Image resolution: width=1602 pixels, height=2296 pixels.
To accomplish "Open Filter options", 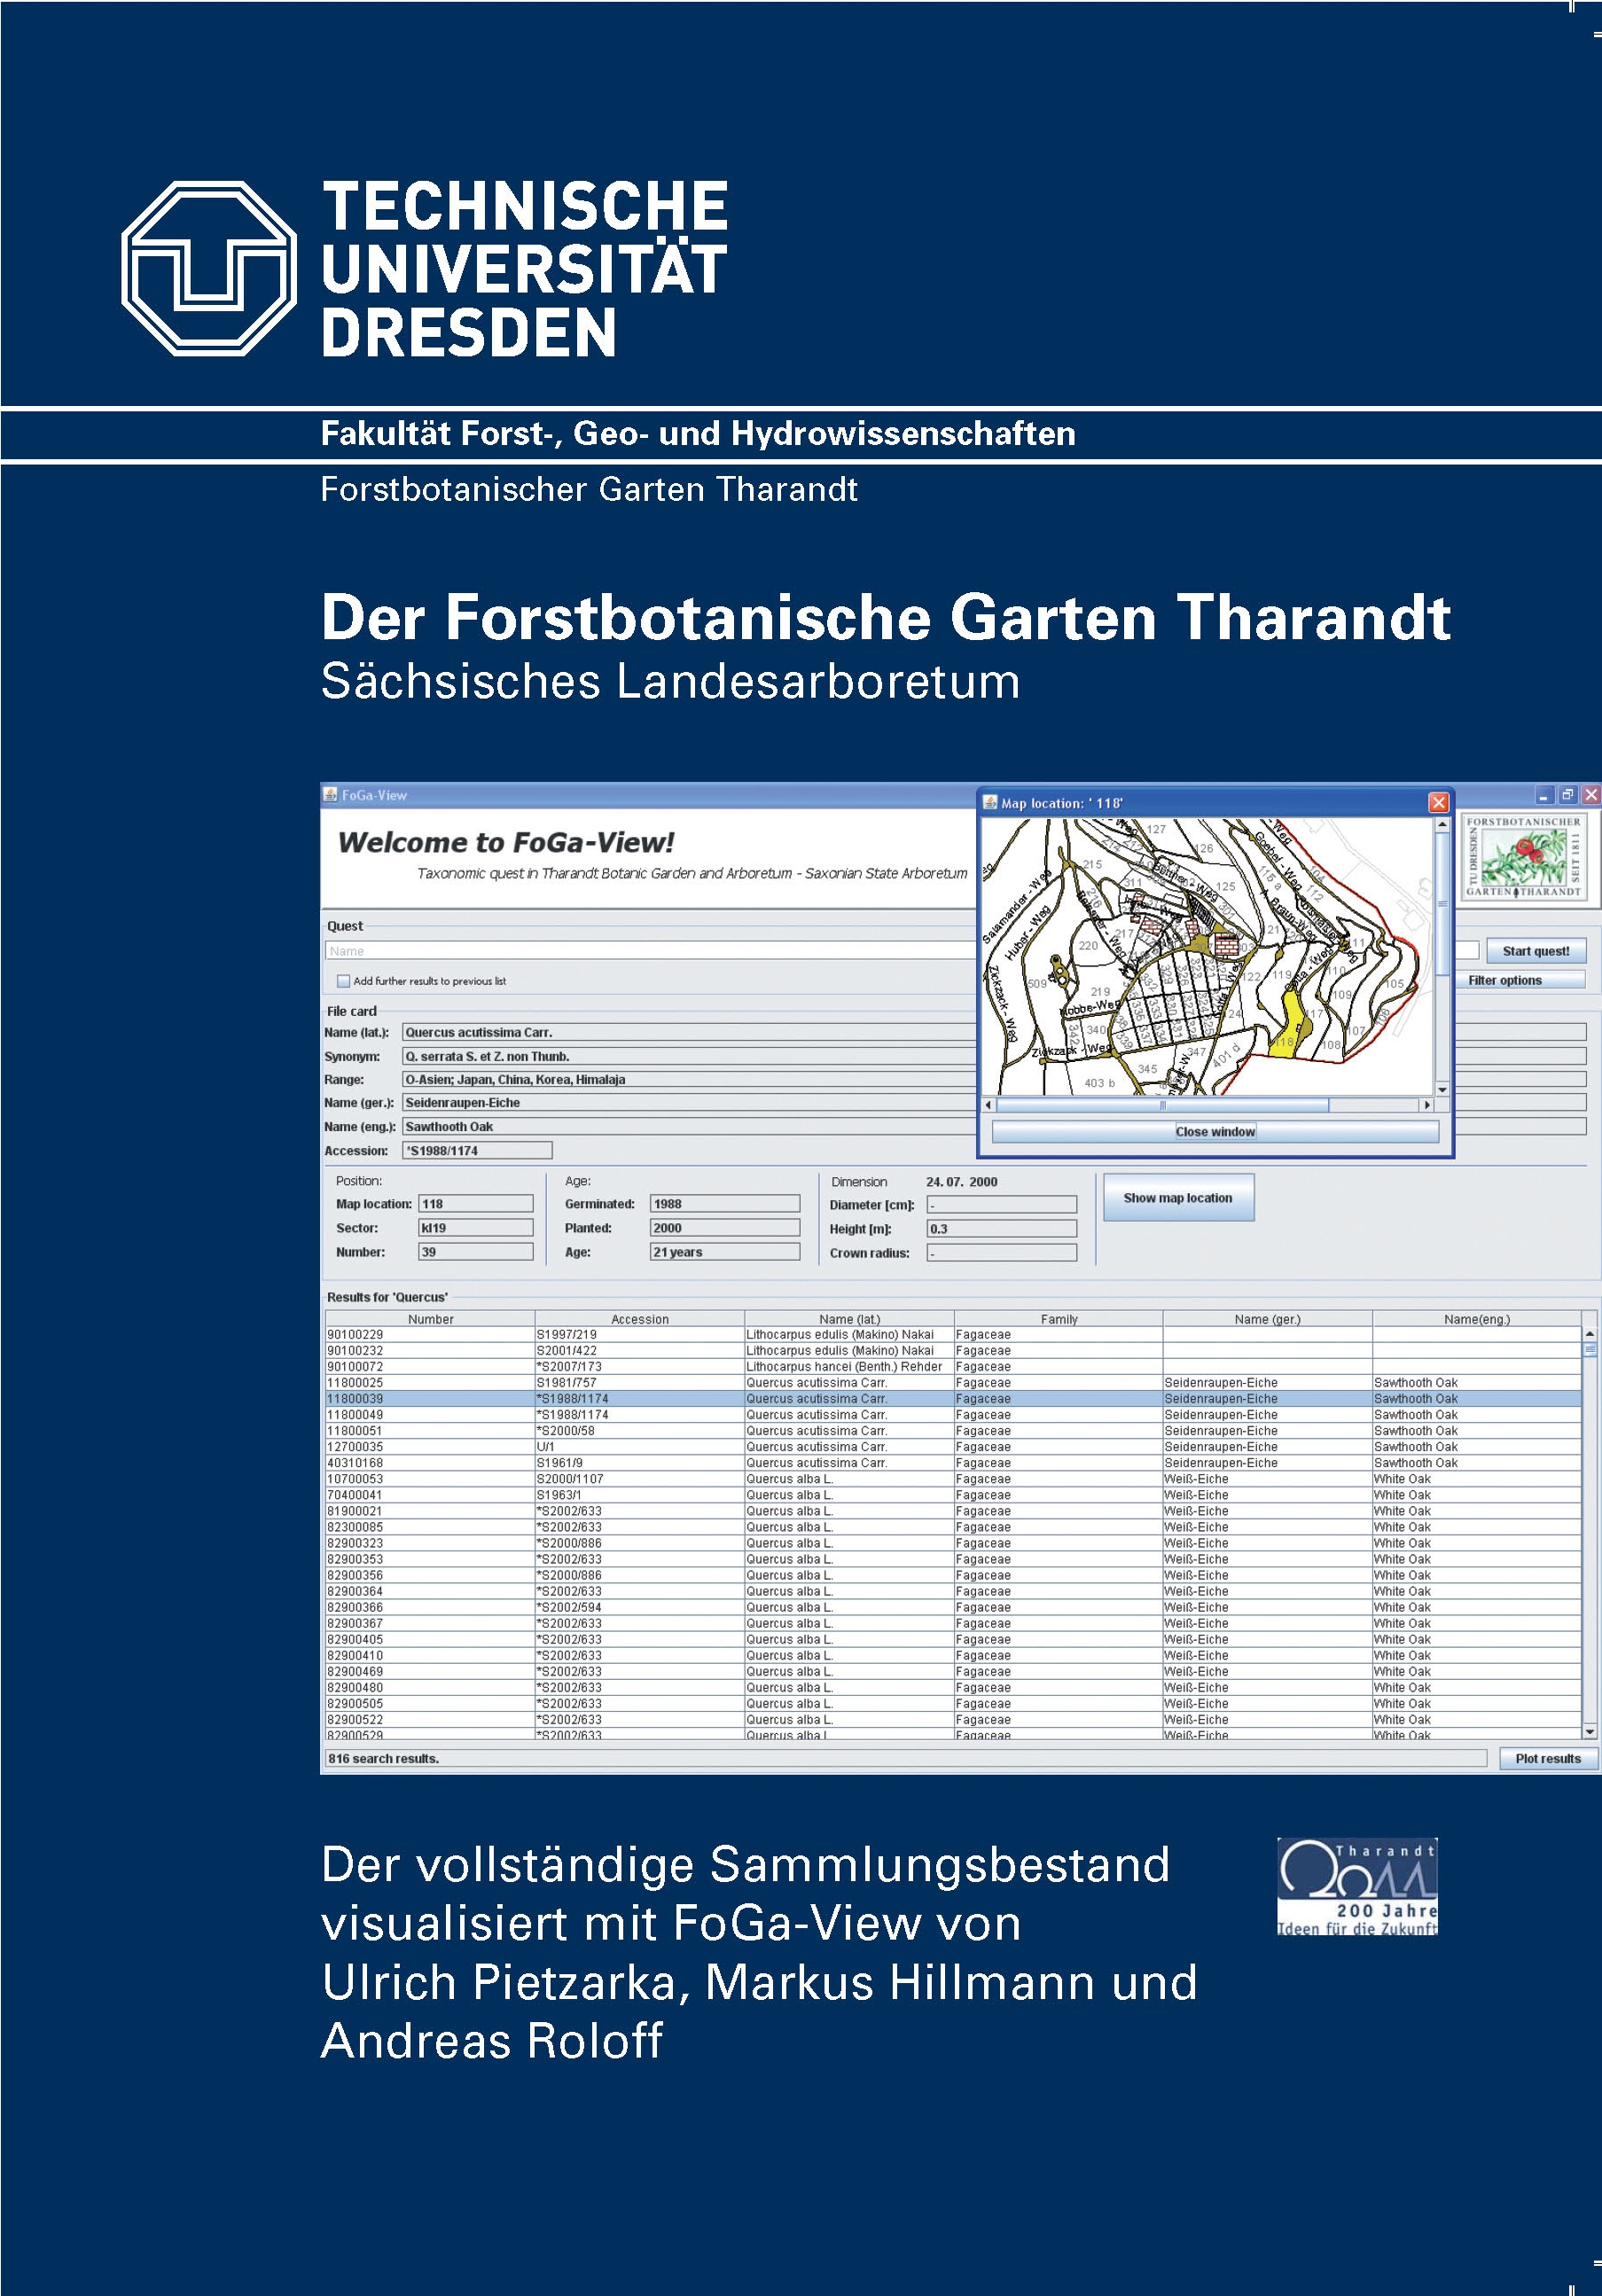I will [x=1520, y=980].
